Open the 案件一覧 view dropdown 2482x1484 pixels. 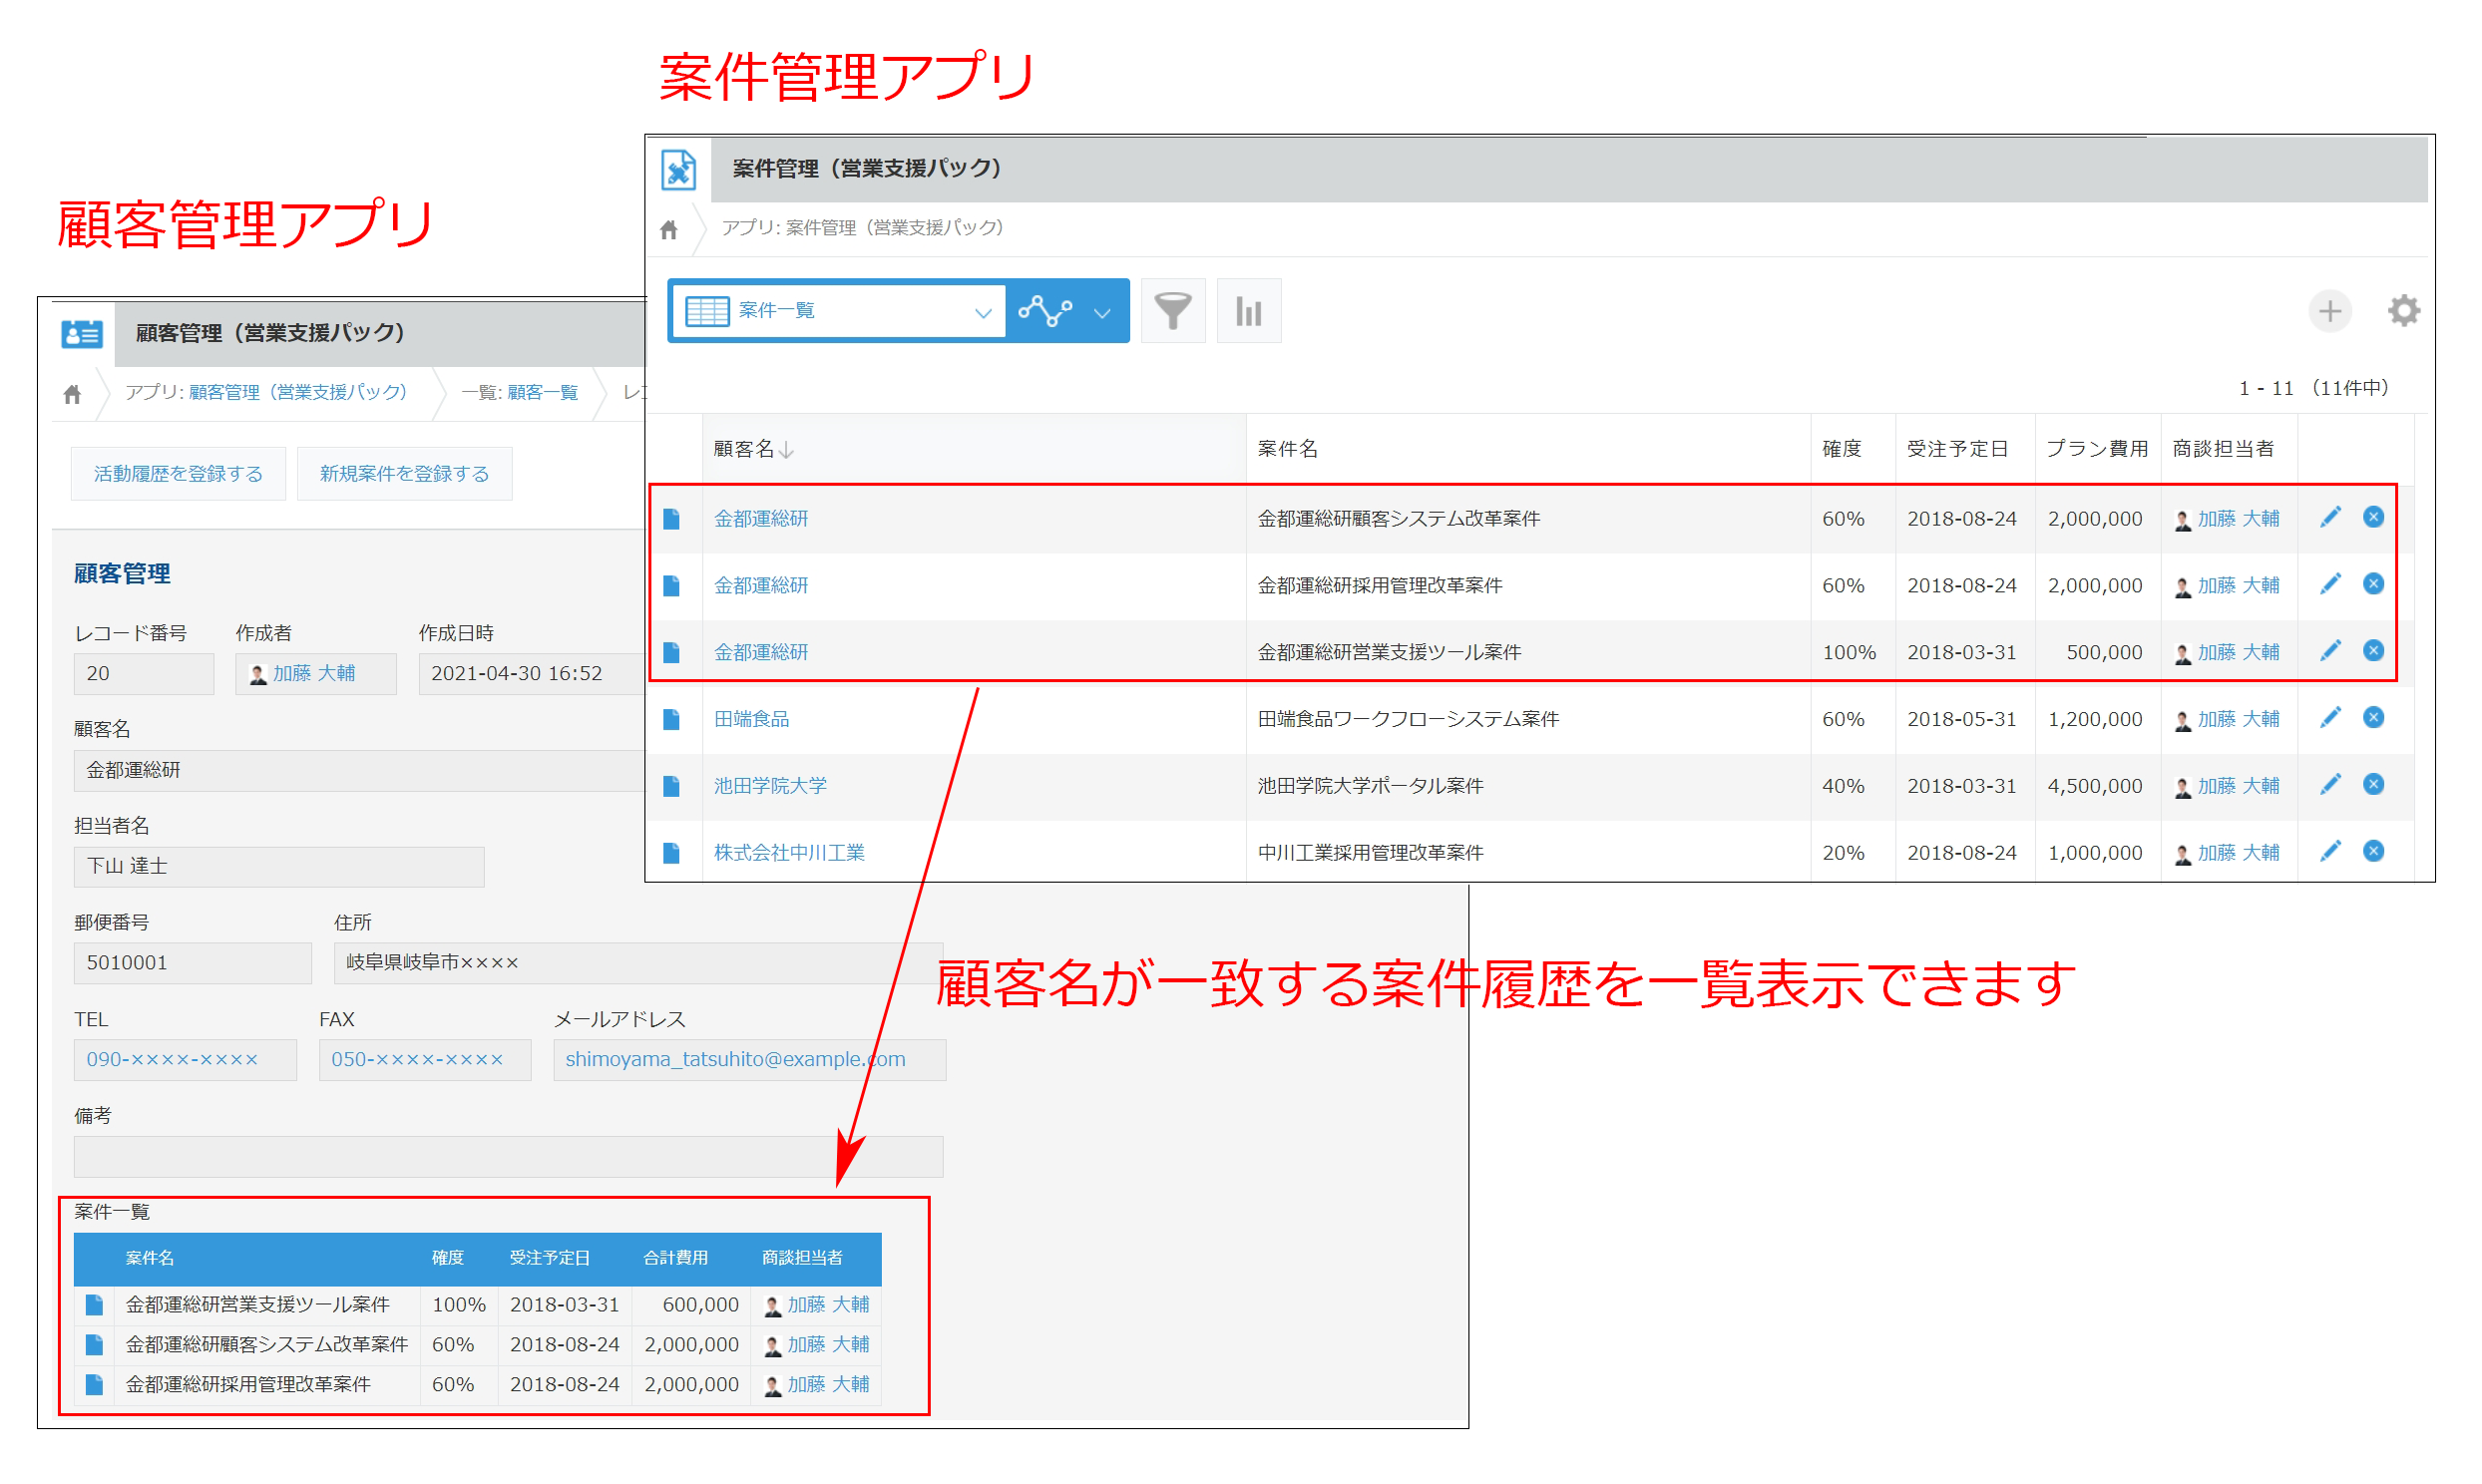pyautogui.click(x=980, y=311)
